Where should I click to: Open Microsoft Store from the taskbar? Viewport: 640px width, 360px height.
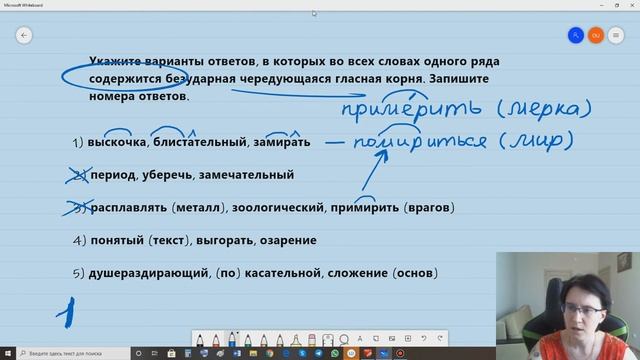tap(171, 353)
